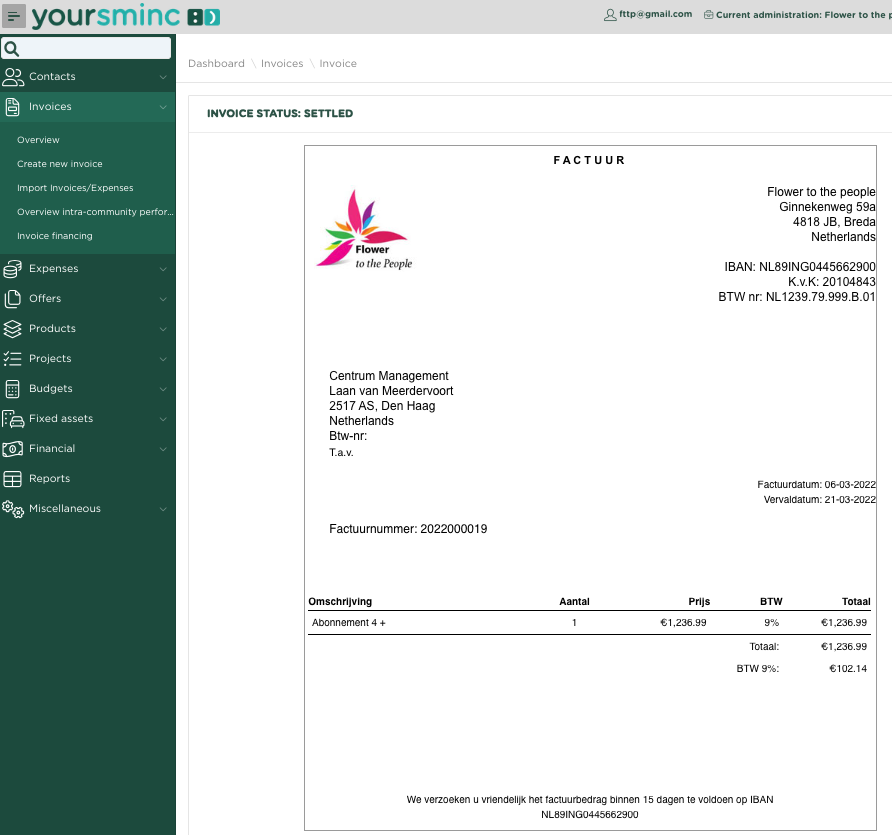This screenshot has width=892, height=835.
Task: Click the Products stack icon
Action: [x=13, y=329]
